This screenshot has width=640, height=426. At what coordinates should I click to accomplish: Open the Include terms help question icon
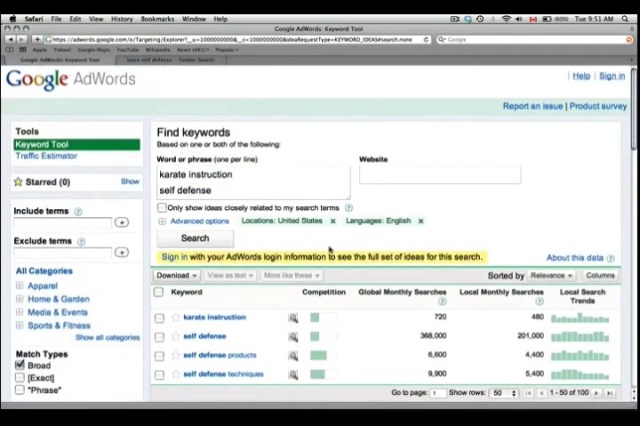click(x=78, y=211)
